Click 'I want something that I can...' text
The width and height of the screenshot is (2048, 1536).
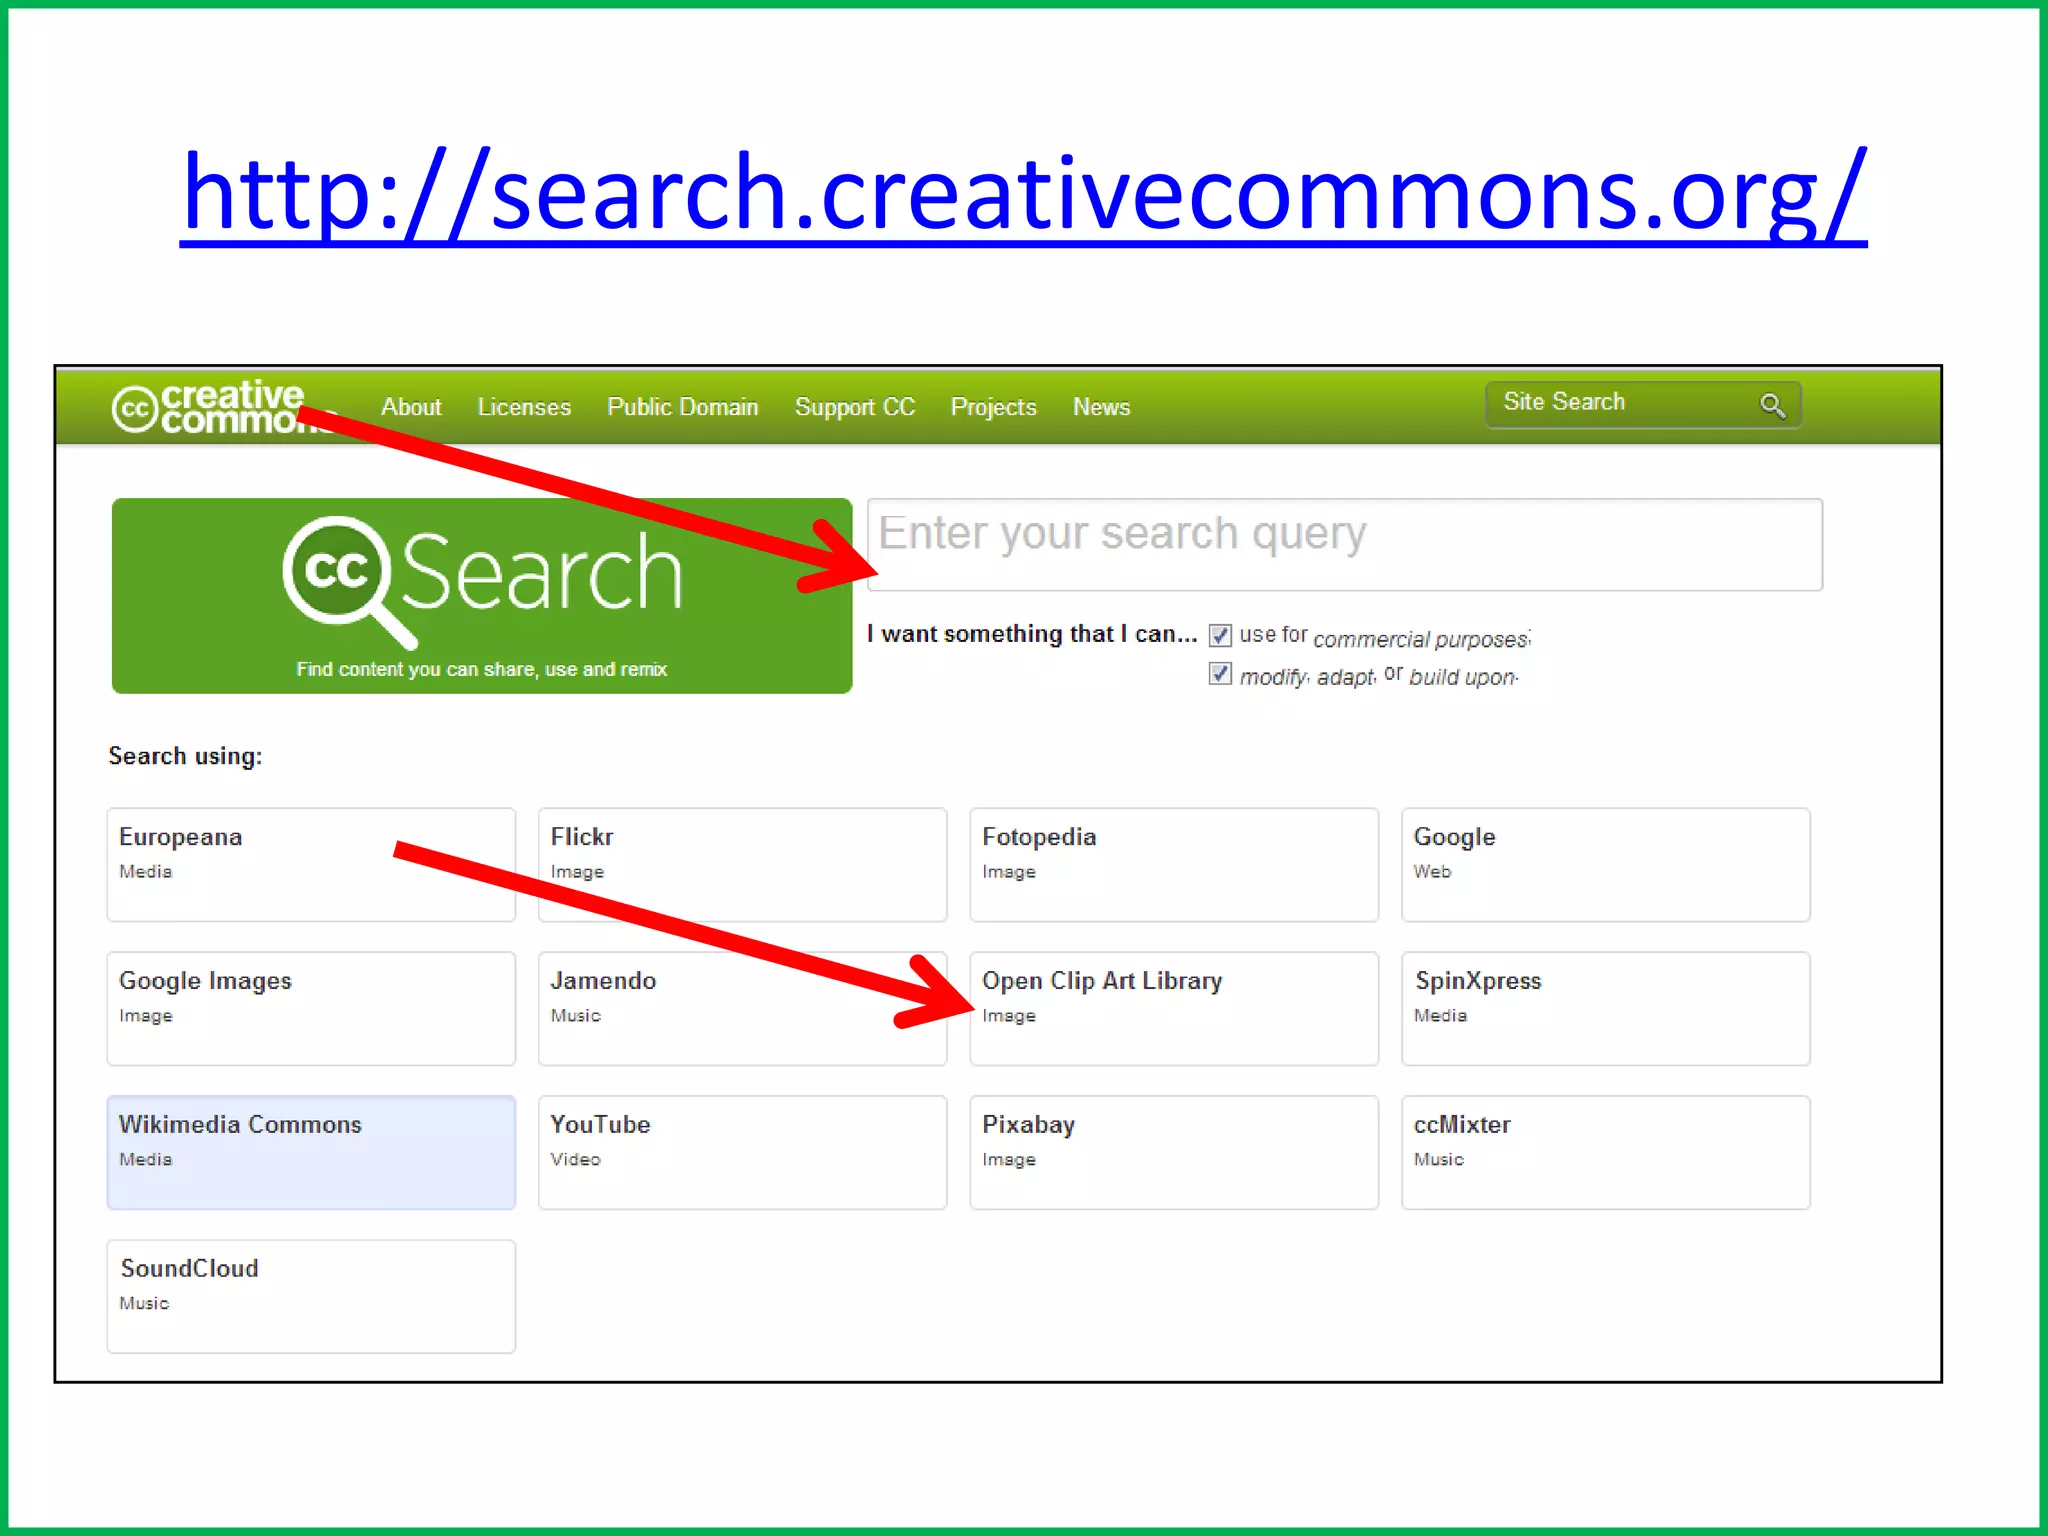point(1032,634)
